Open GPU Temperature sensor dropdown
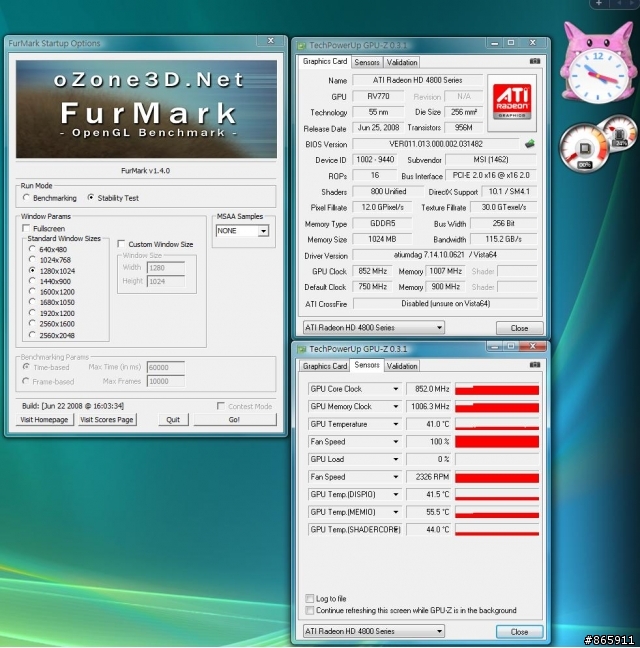The height and width of the screenshot is (648, 640). (x=395, y=424)
